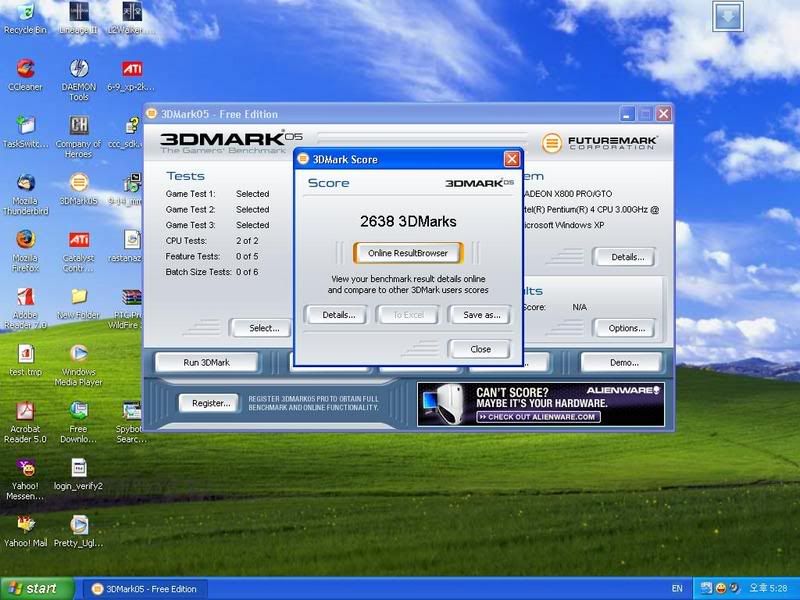Launch Windows Media Player from the desktop
This screenshot has height=600, width=800.
[x=79, y=355]
